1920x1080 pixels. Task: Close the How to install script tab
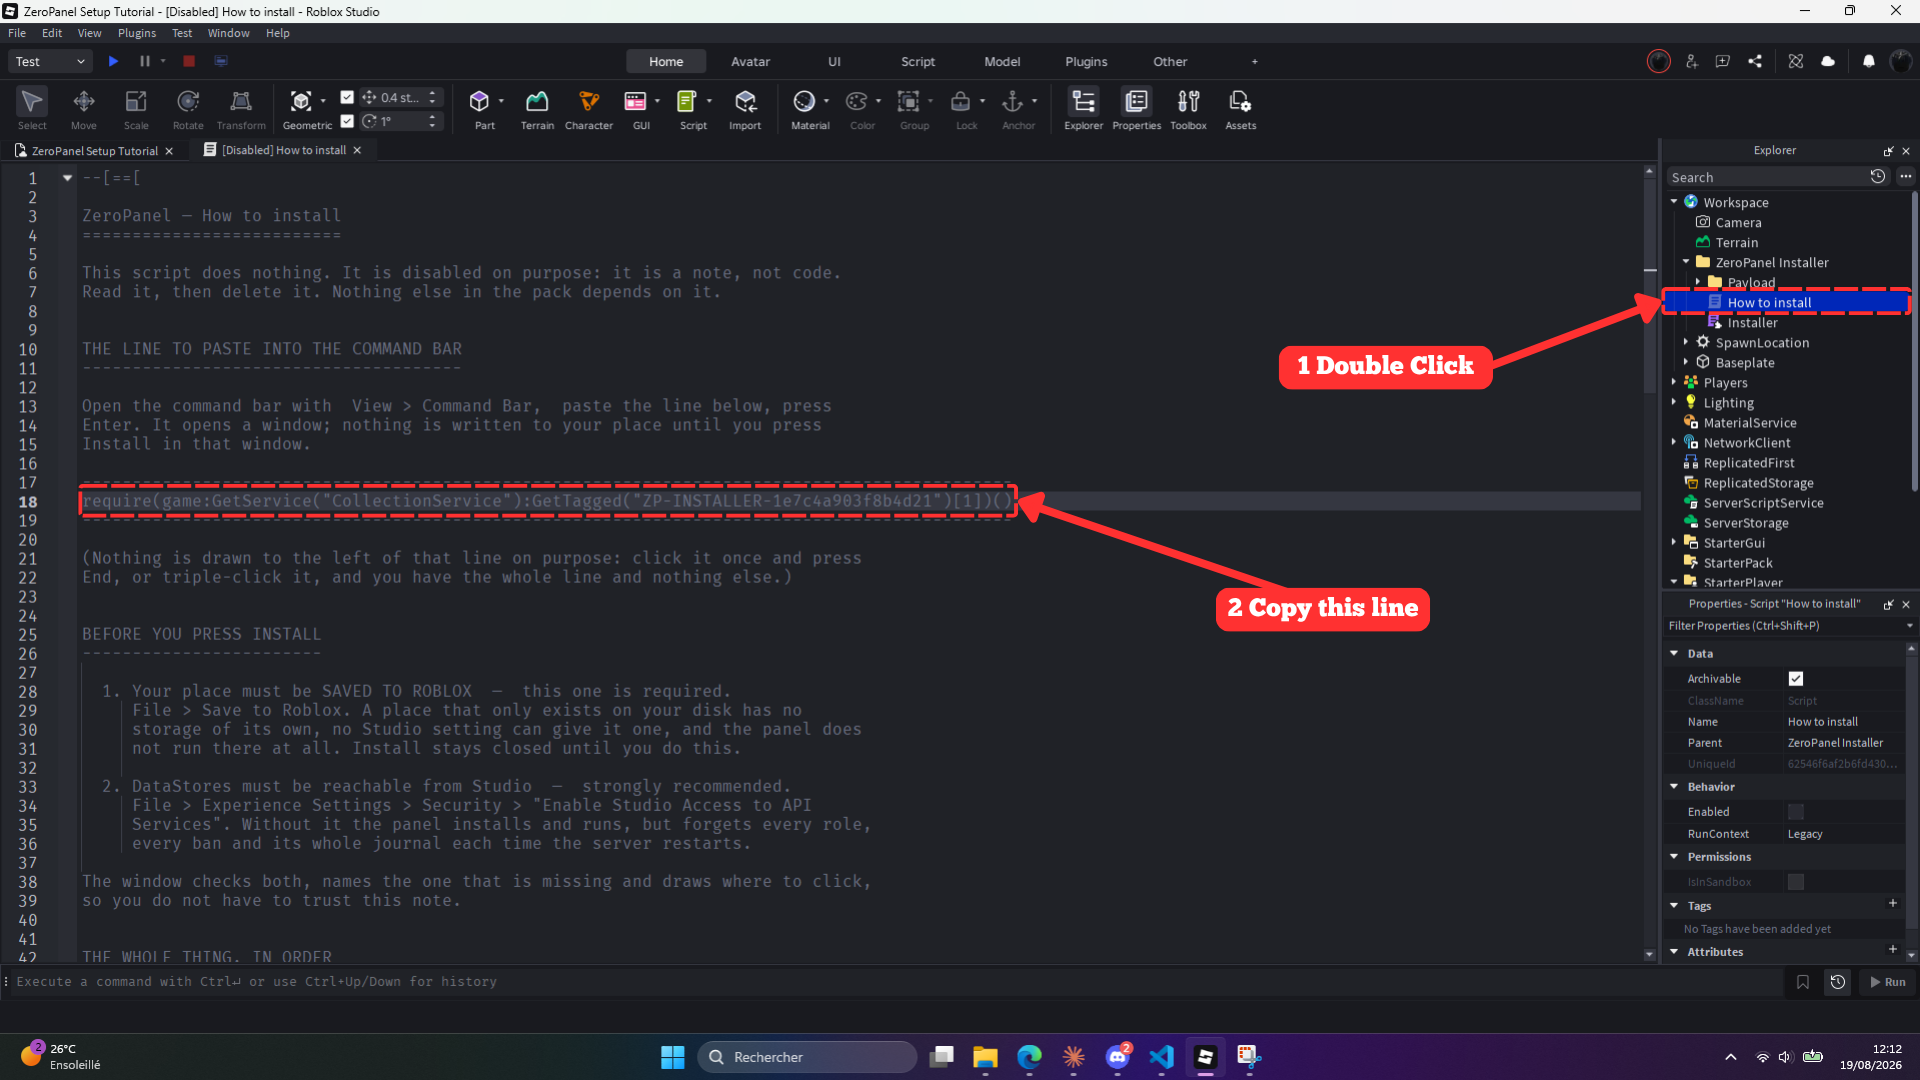pos(357,150)
